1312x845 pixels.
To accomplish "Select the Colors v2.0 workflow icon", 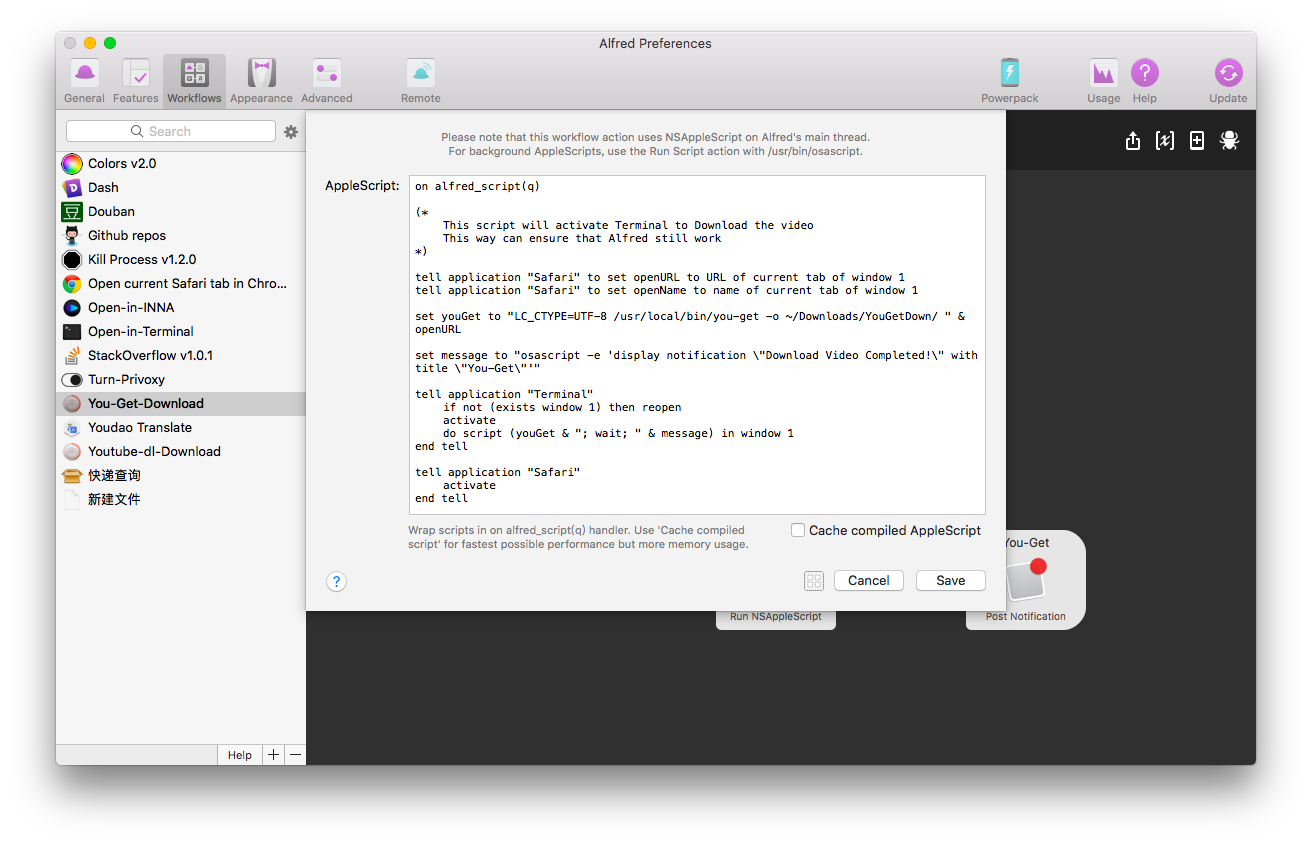I will (x=72, y=164).
